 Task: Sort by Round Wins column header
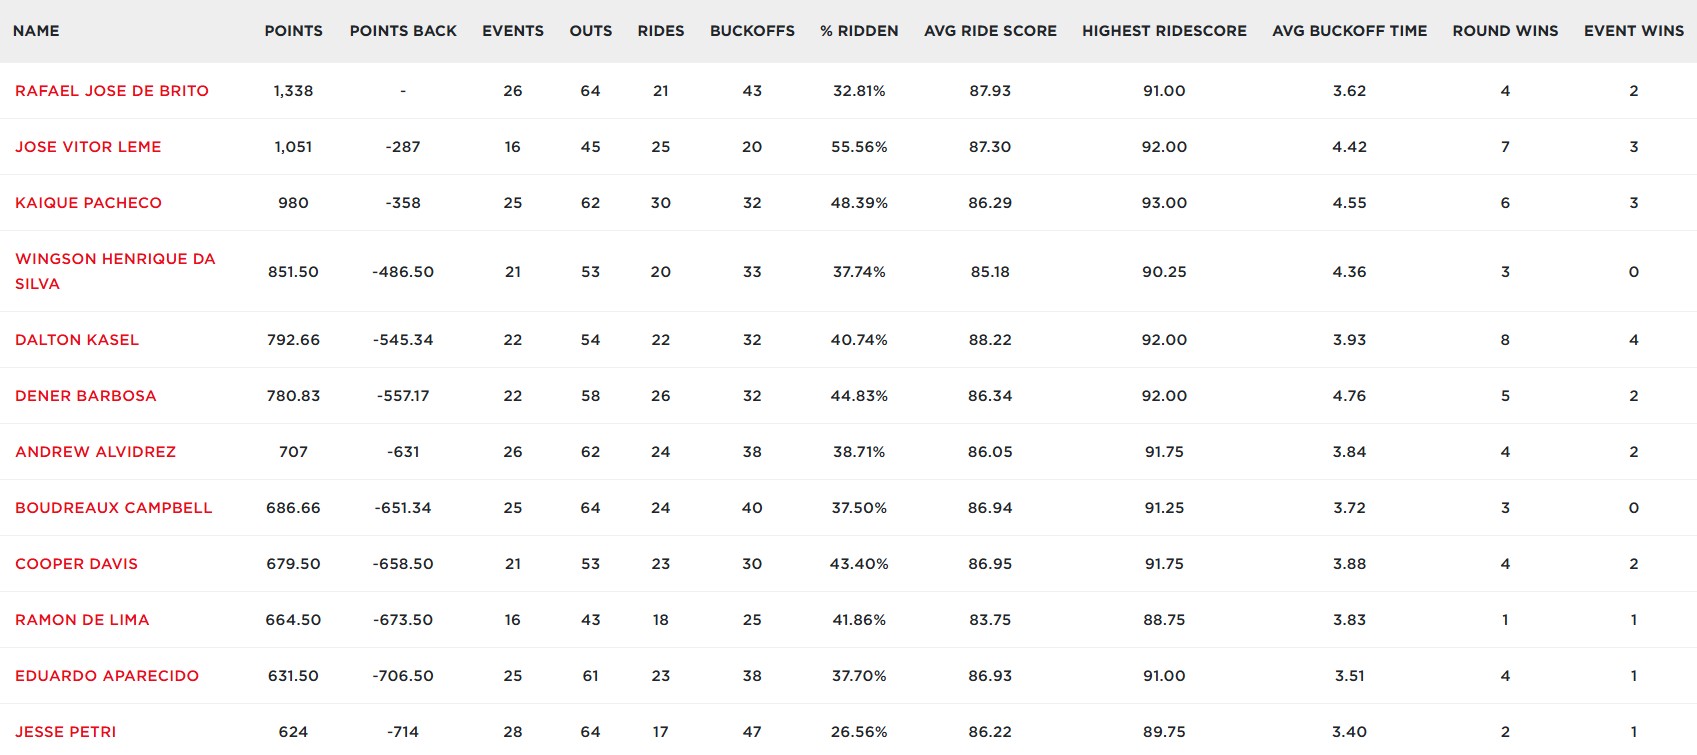tap(1505, 31)
